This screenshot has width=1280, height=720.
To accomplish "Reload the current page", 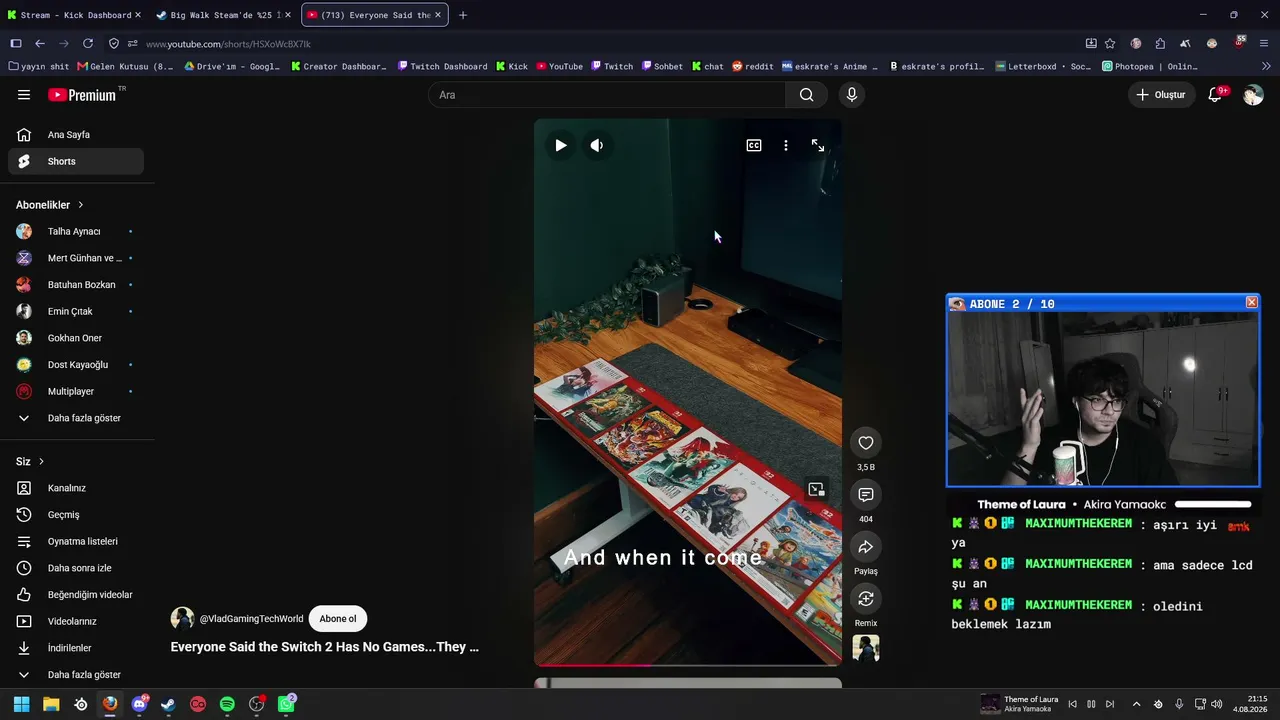I will (x=88, y=44).
